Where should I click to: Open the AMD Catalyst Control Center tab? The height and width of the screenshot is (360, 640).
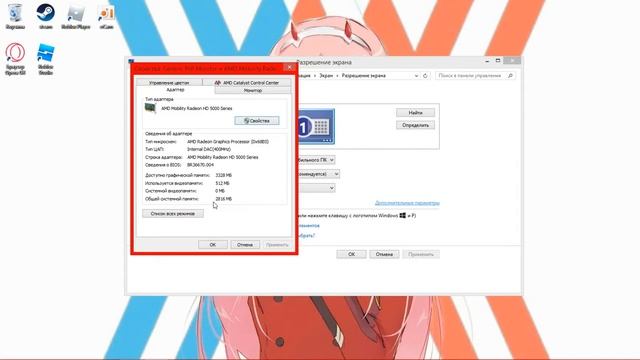247,83
